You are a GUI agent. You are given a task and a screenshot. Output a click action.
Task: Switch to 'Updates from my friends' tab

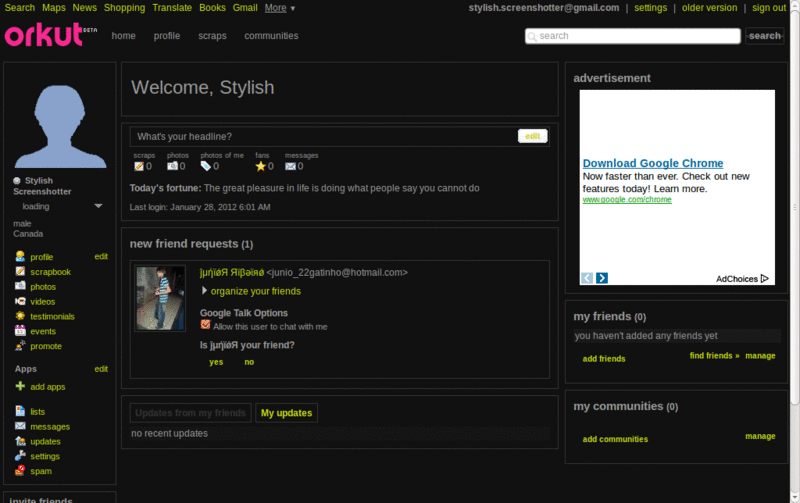tap(190, 413)
